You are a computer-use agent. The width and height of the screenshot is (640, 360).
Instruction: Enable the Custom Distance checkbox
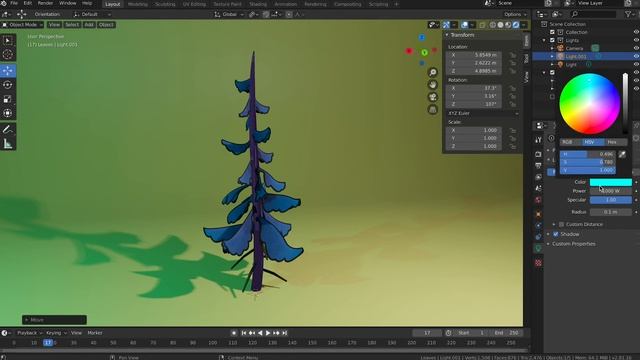[x=562, y=224]
